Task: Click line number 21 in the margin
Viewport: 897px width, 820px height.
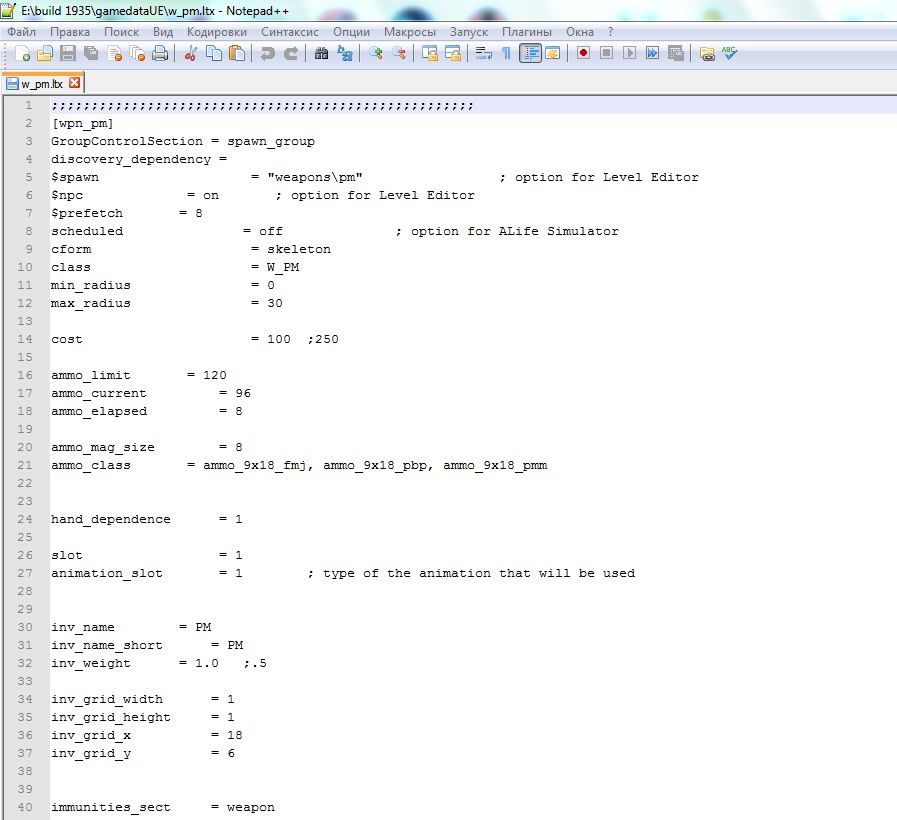Action: [x=25, y=465]
